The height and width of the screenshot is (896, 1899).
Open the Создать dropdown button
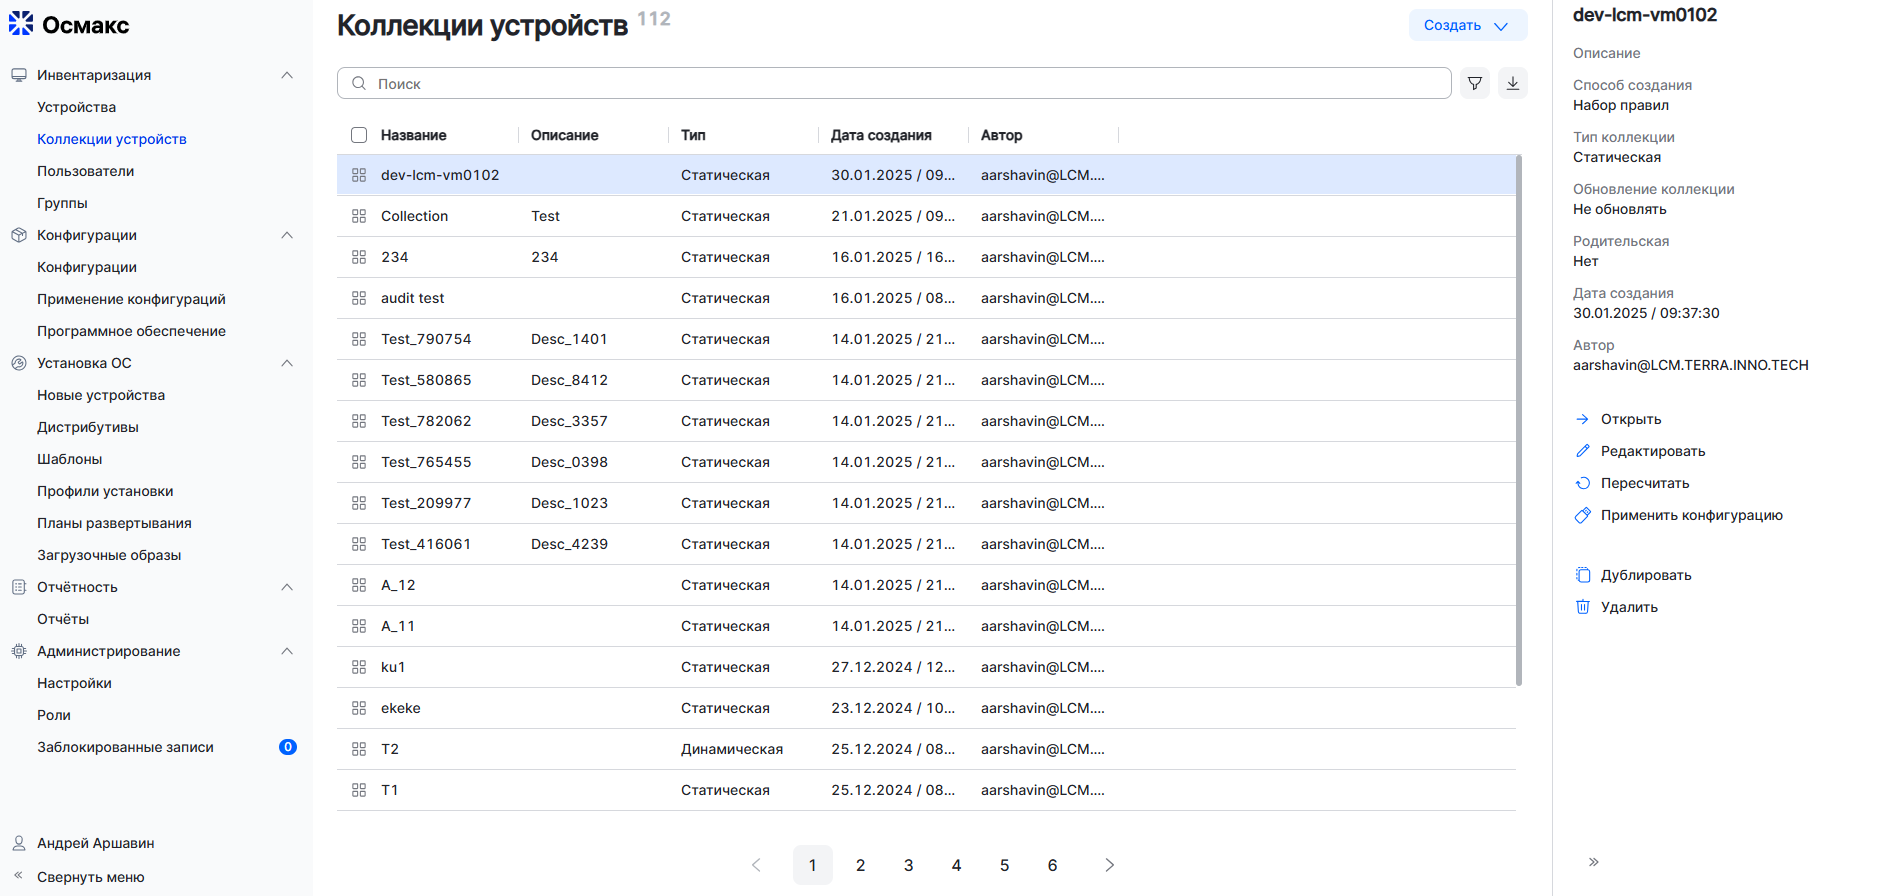pos(1467,25)
